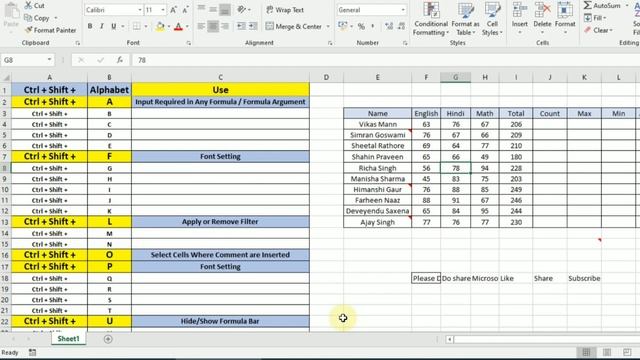Align text right
640x360 pixels.
click(x=224, y=27)
